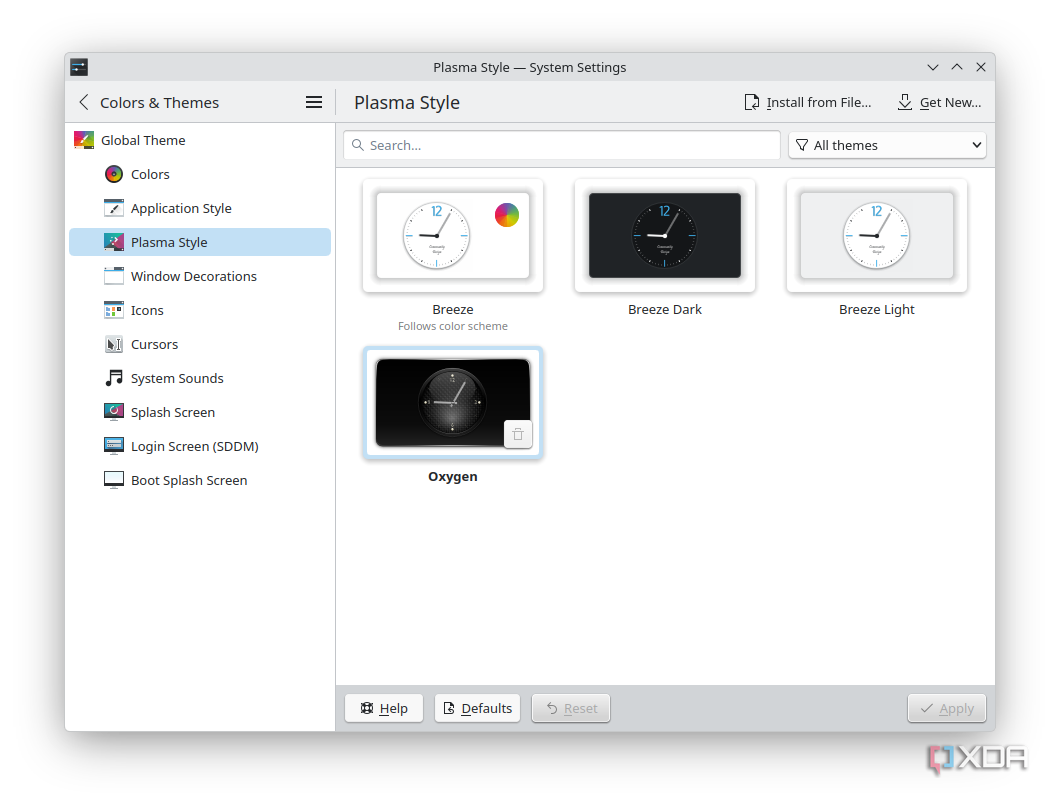
Task: Open the hamburger menu in sidebar header
Action: click(x=314, y=102)
